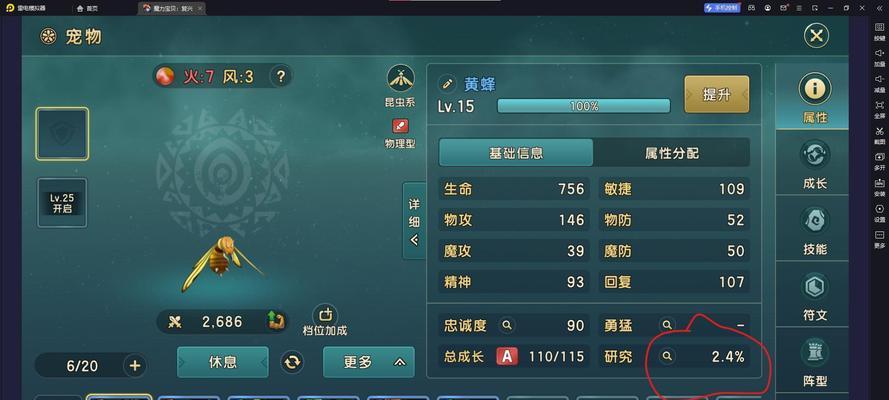Click plus to expand pet slots

coord(135,365)
